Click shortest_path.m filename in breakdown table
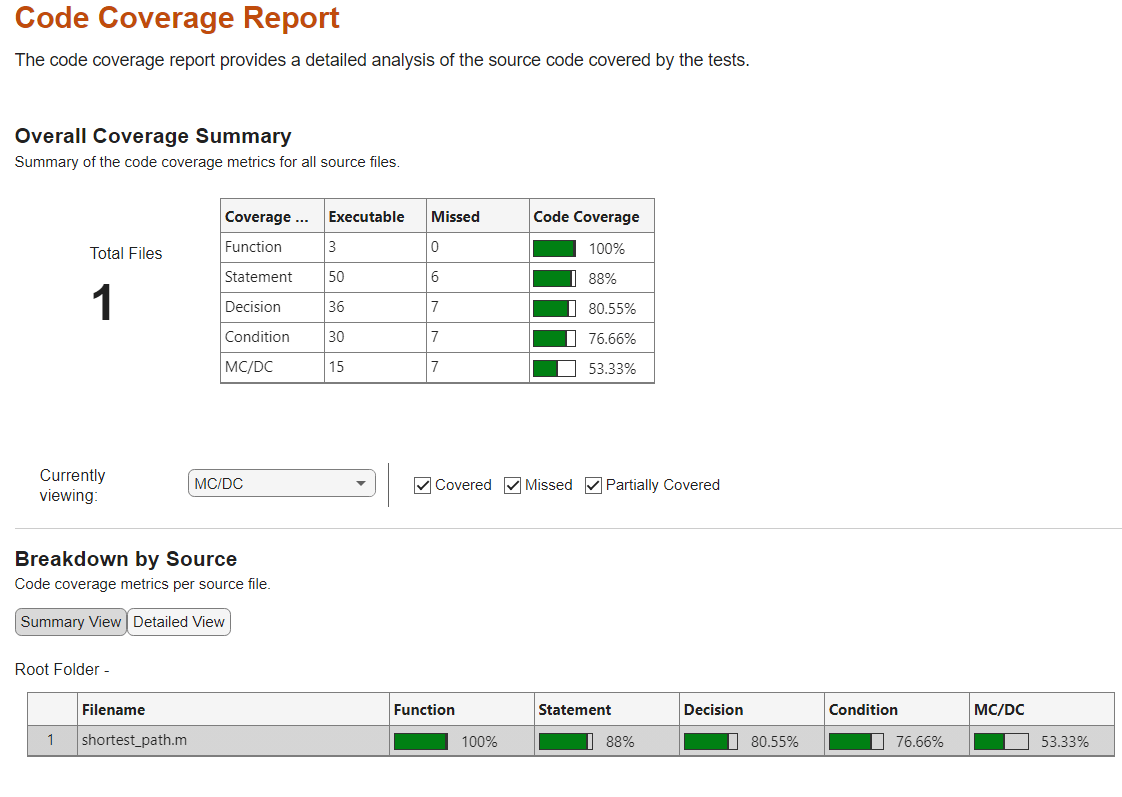1122x797 pixels. pos(134,741)
